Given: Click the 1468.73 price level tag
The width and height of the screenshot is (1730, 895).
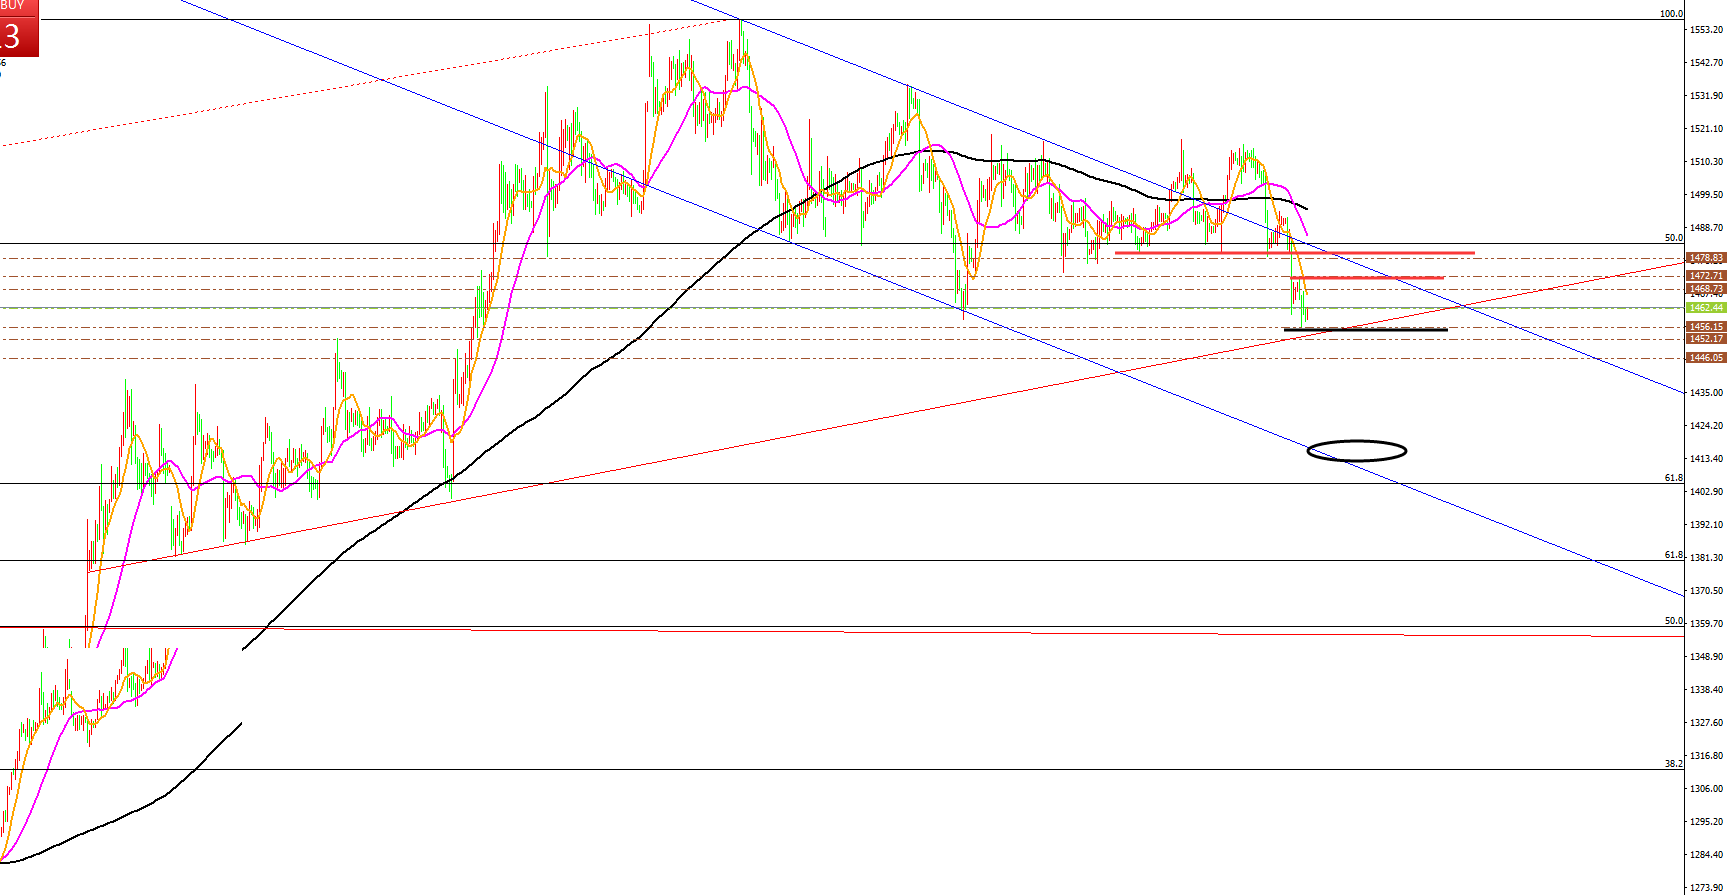Looking at the screenshot, I should (1705, 289).
